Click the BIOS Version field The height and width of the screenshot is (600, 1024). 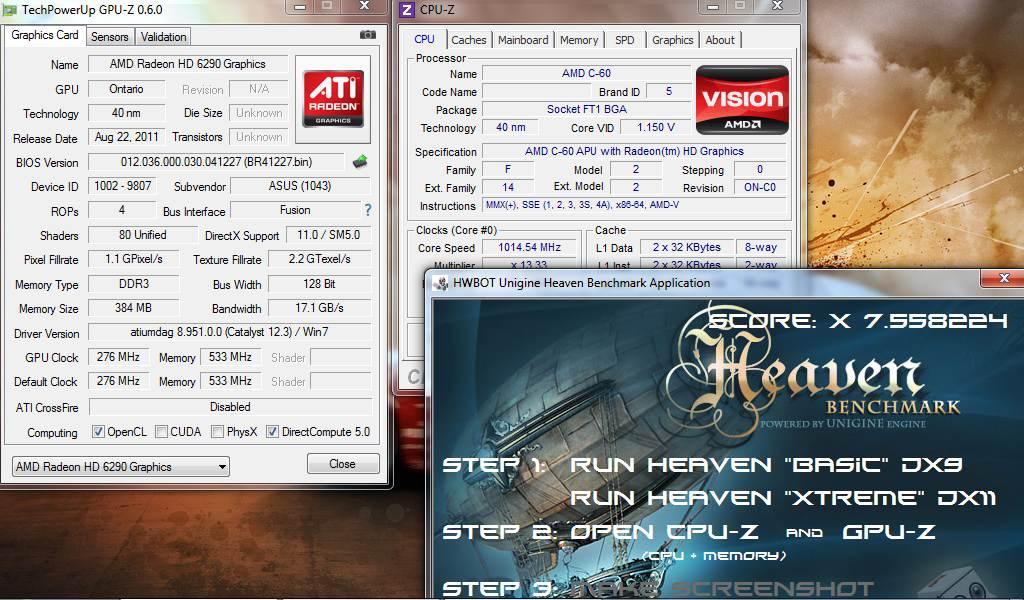pyautogui.click(x=216, y=161)
